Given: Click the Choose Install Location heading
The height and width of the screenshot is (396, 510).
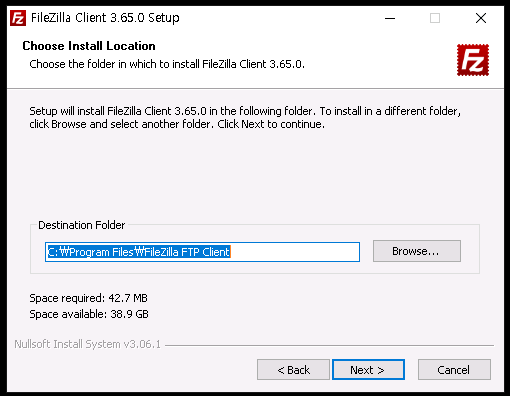Looking at the screenshot, I should [89, 46].
